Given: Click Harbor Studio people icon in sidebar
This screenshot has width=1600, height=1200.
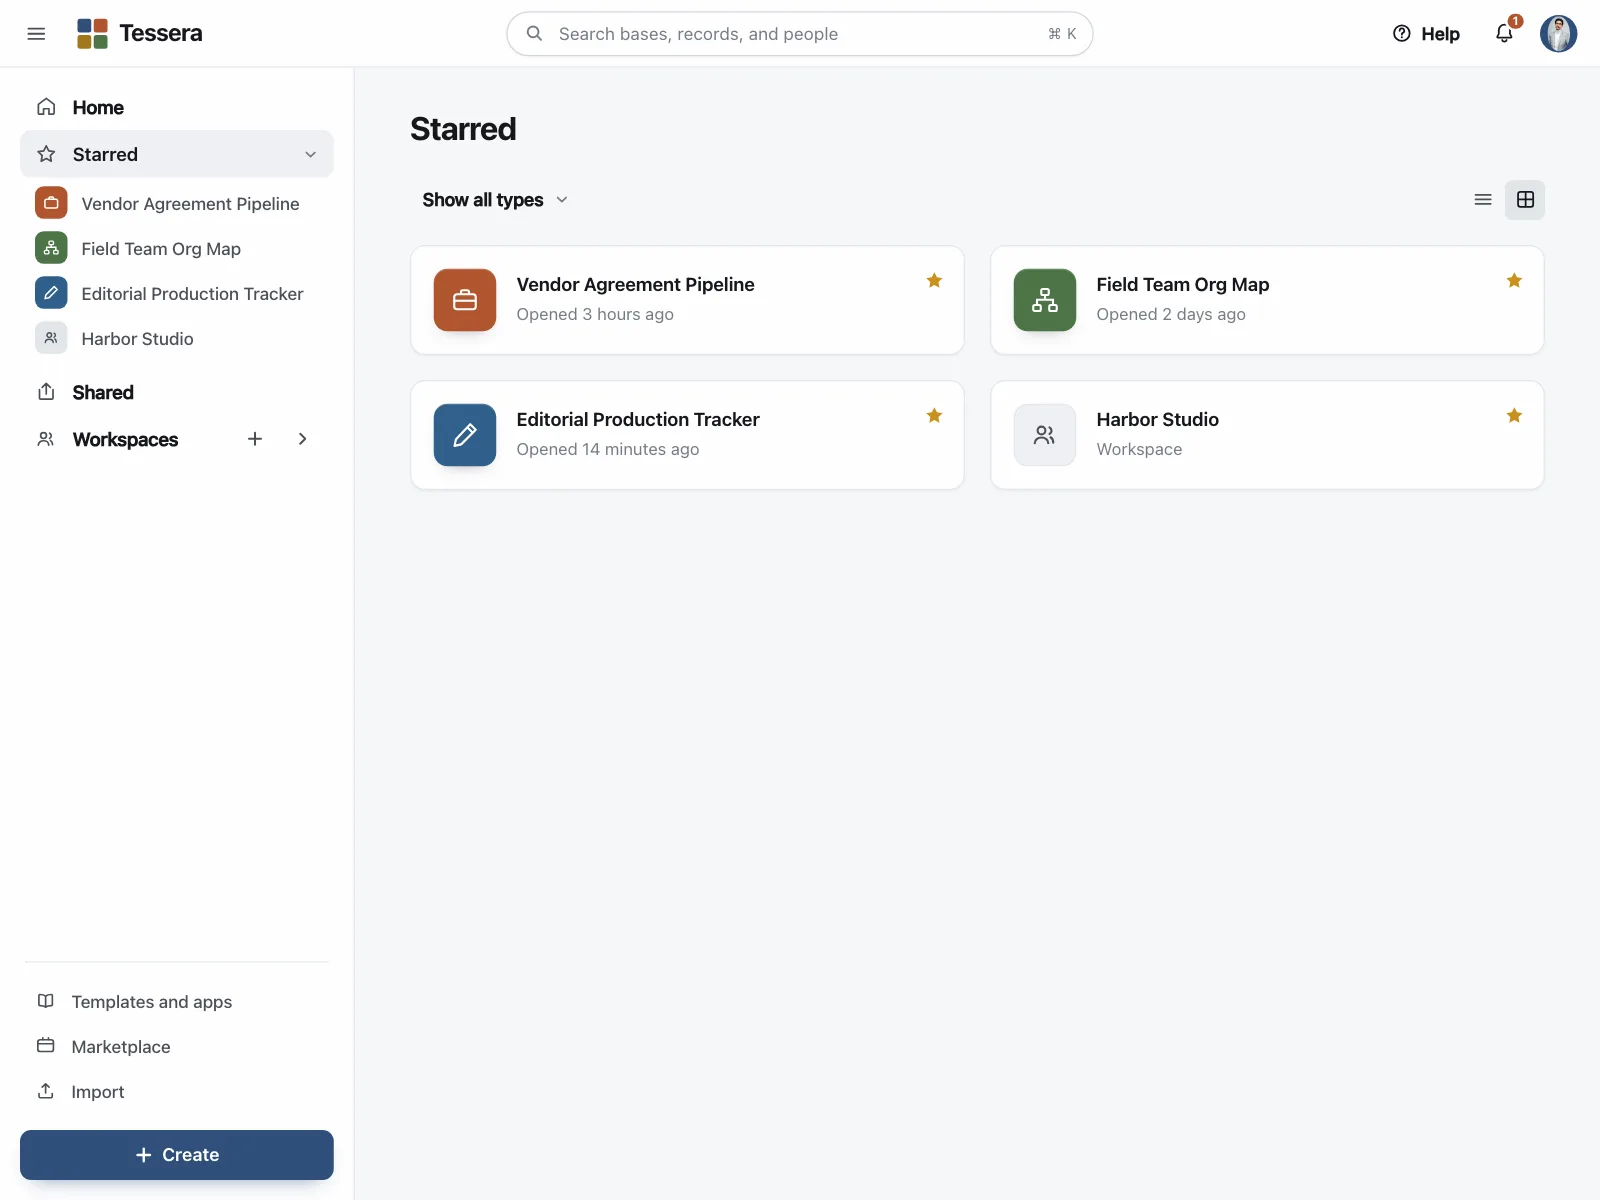Looking at the screenshot, I should [x=51, y=338].
